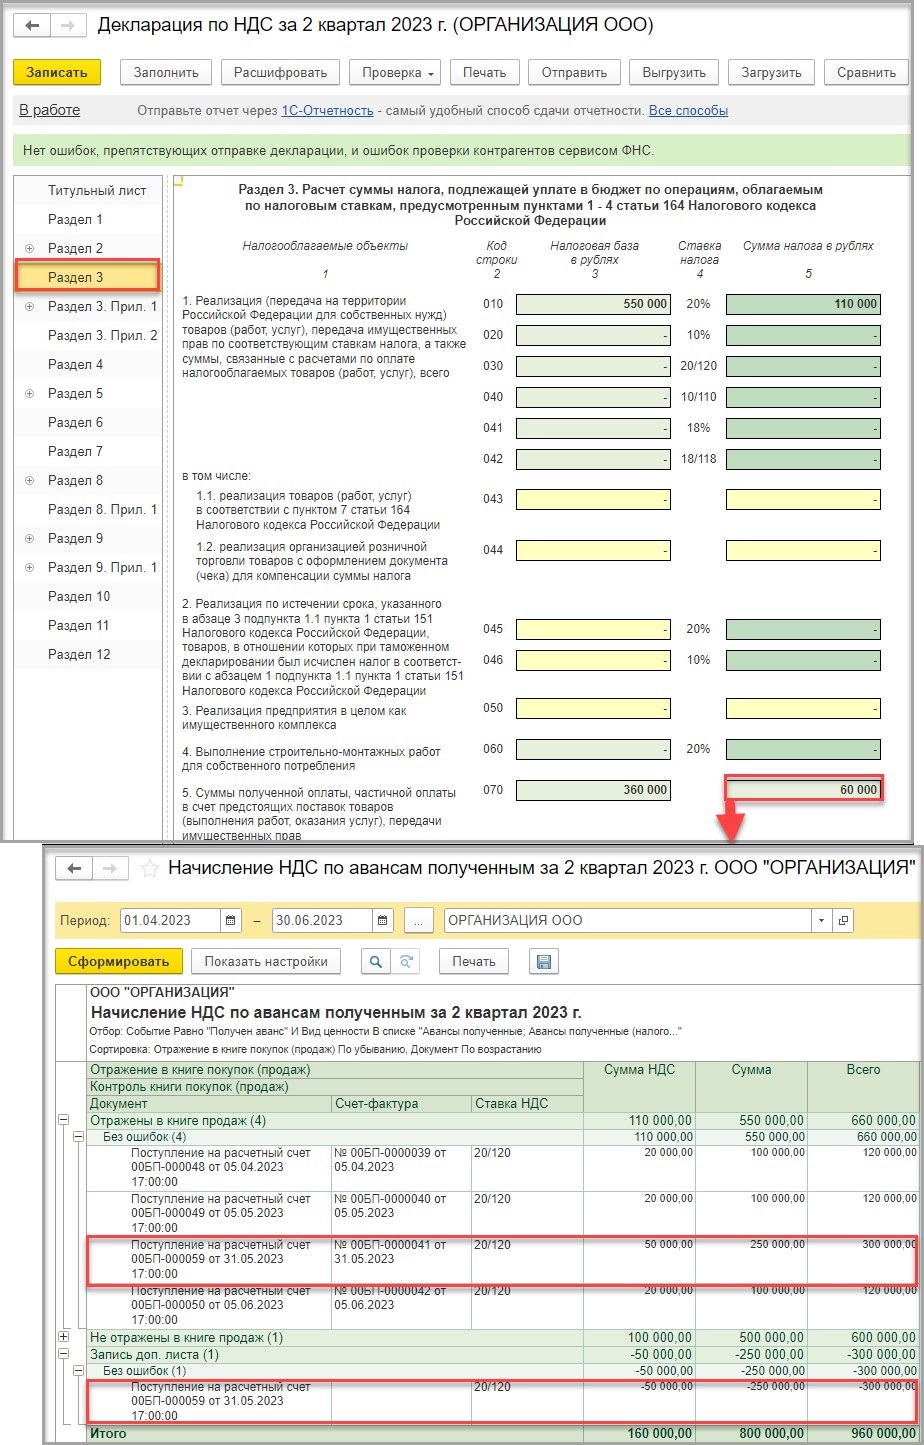Viewport: 924px width, 1445px height.
Task: Collapse Без ошибок (1) subgroup
Action: click(x=79, y=1371)
